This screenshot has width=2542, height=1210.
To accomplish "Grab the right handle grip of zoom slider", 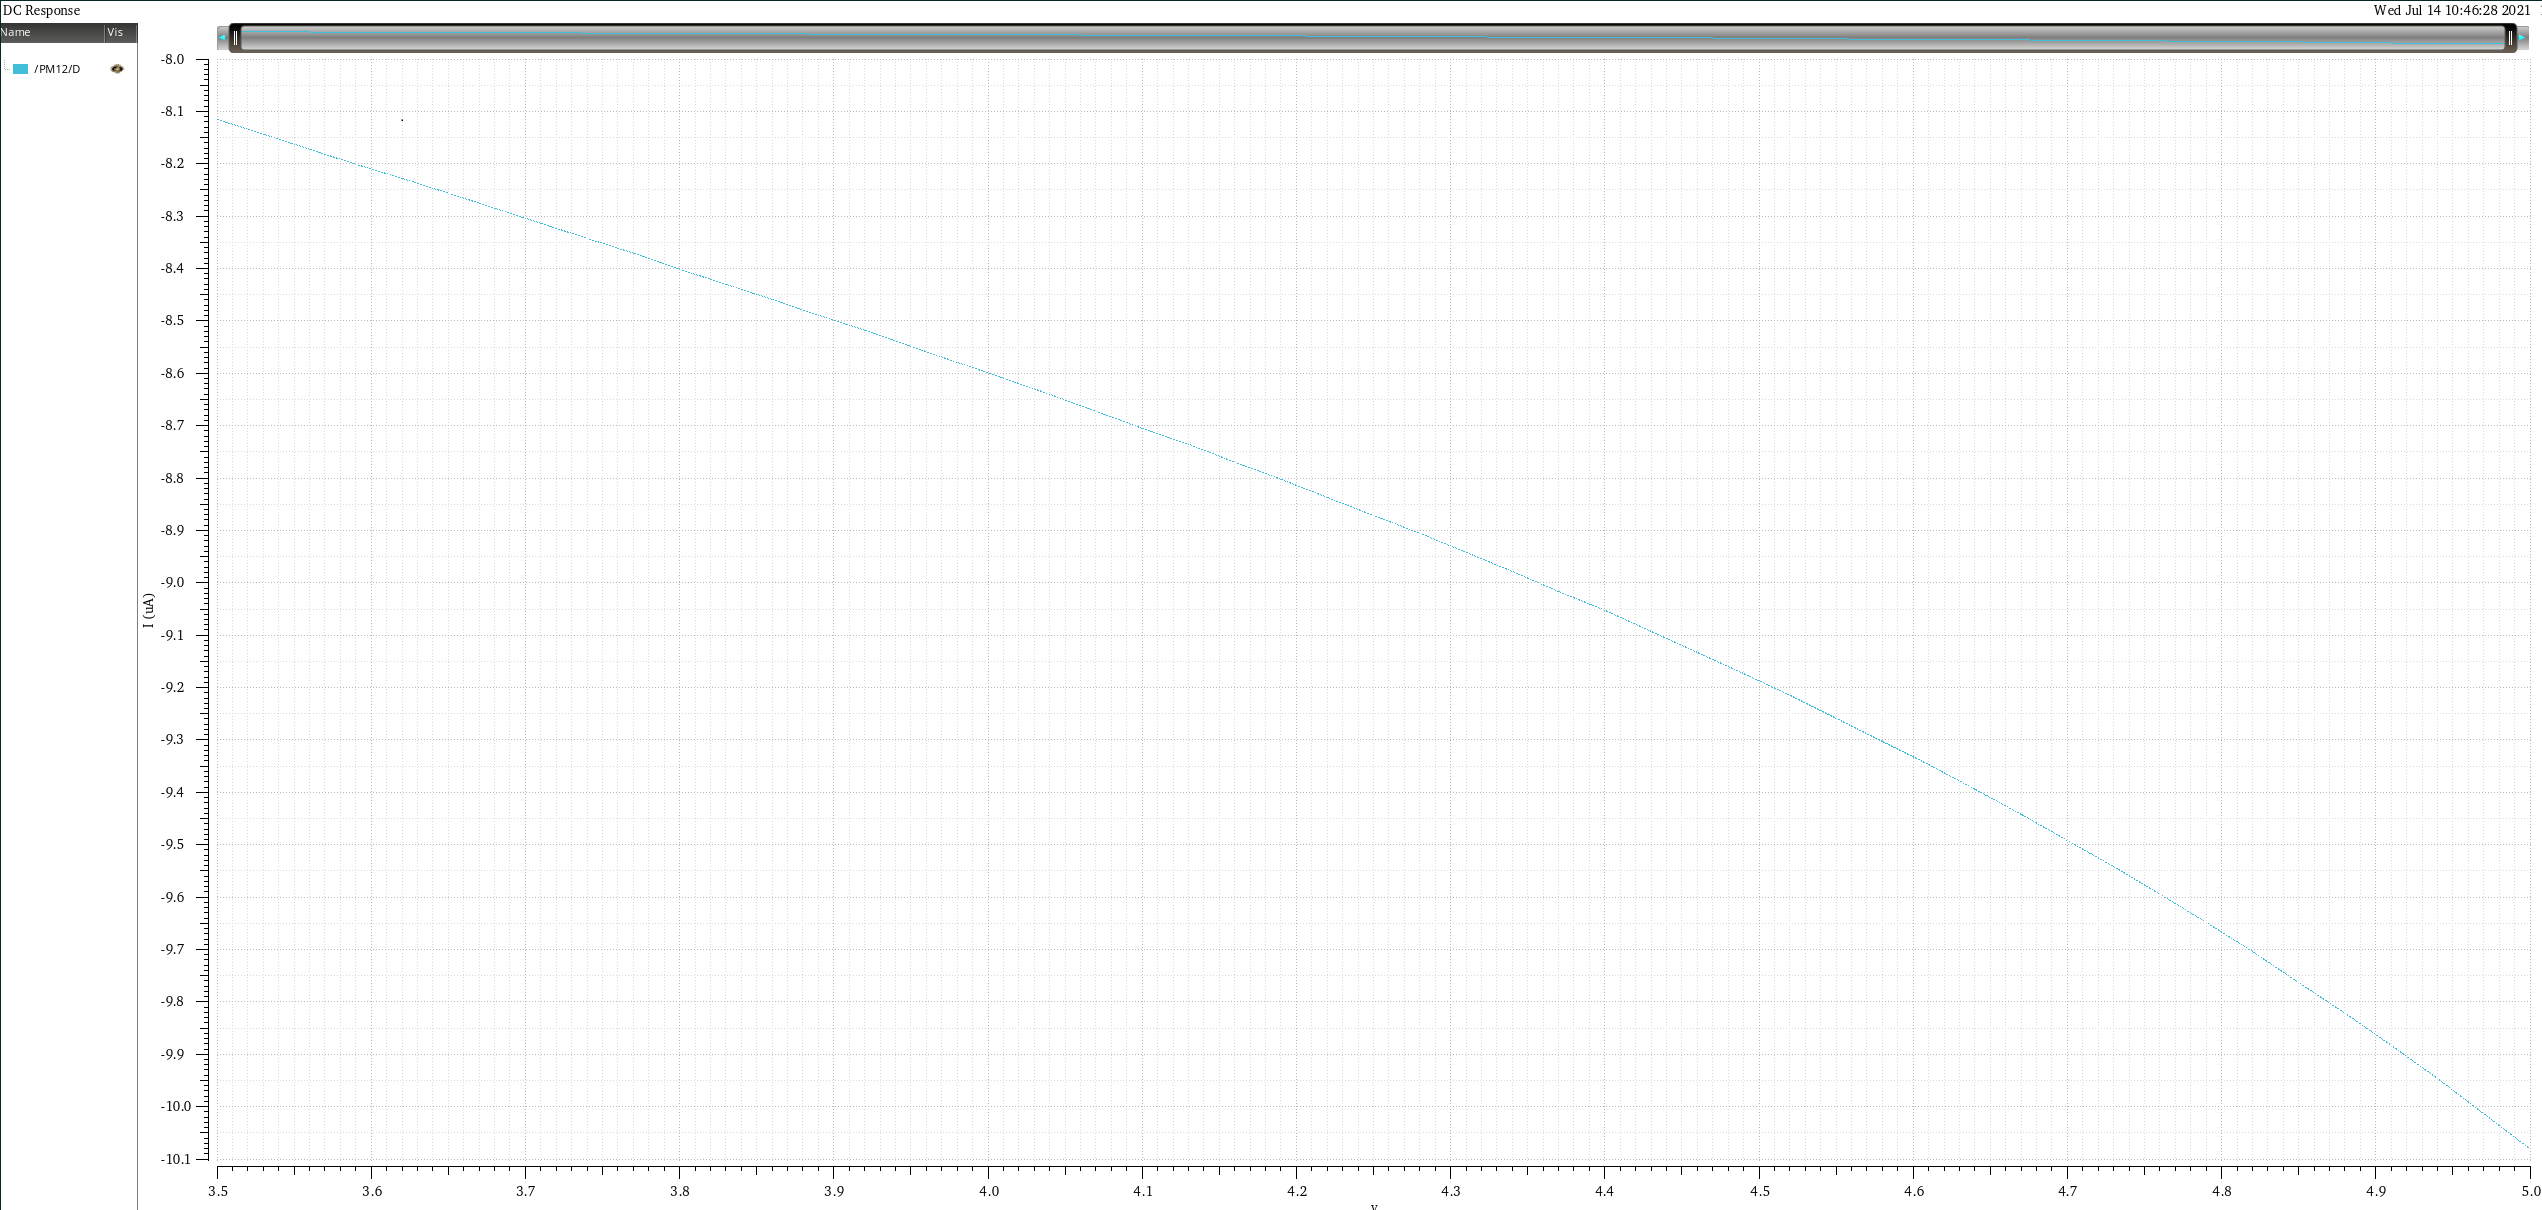I will click(2510, 38).
